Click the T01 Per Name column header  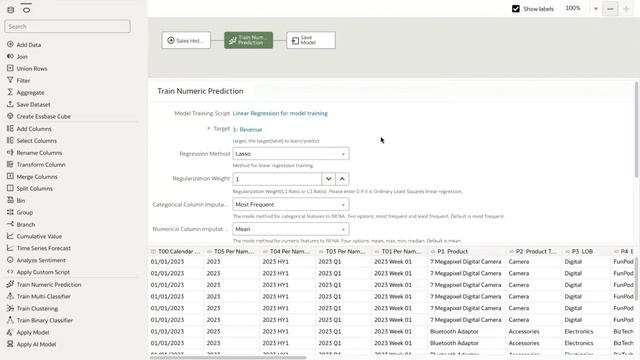399,251
